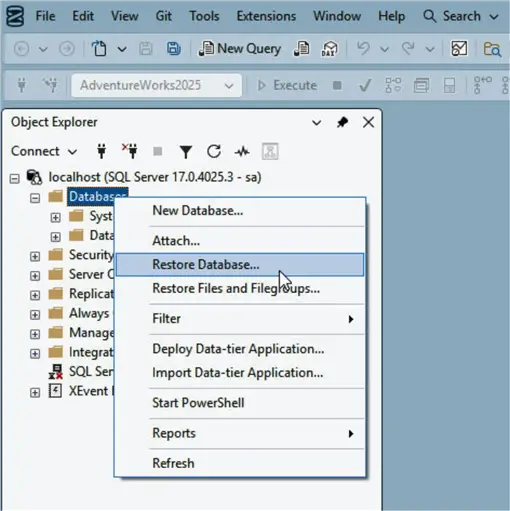Viewport: 510px width, 511px height.
Task: Toggle the Object Explorer auto-hide pin
Action: pyautogui.click(x=342, y=122)
